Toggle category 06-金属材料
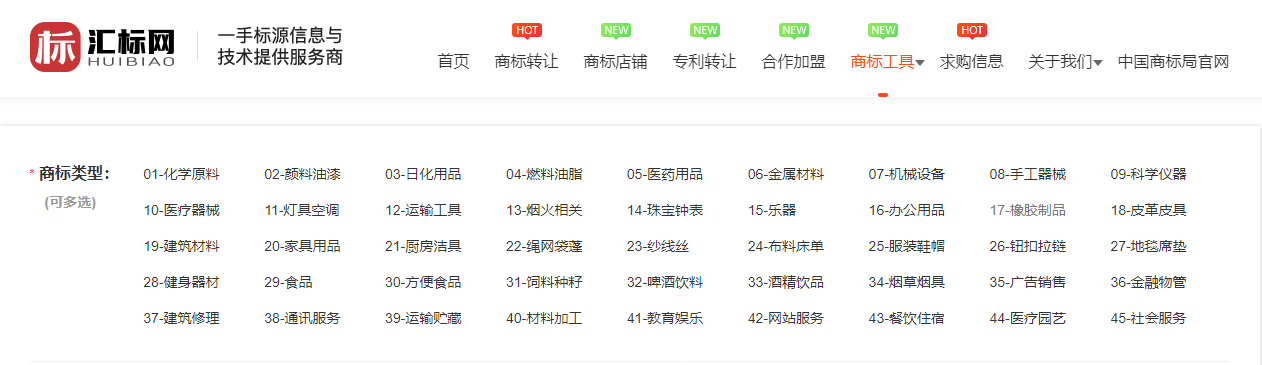1262x365 pixels. point(786,174)
